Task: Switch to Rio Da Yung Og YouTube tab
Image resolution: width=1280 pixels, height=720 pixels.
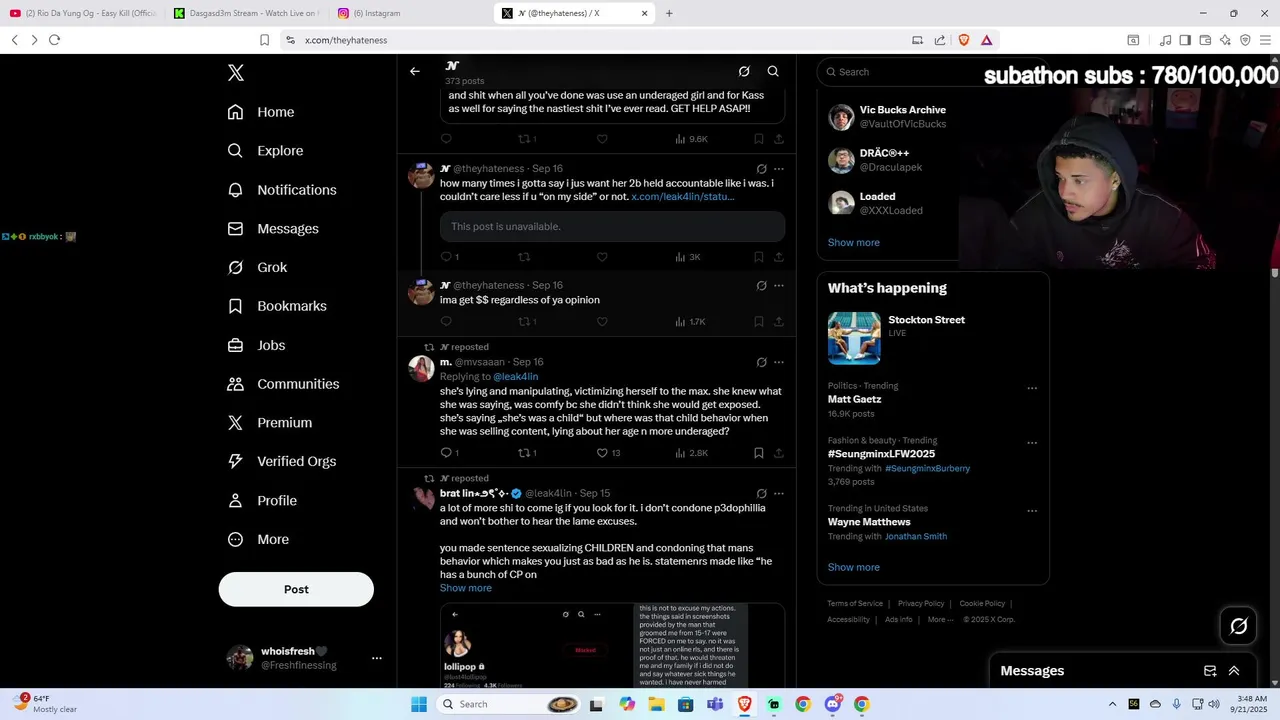Action: coord(83,13)
